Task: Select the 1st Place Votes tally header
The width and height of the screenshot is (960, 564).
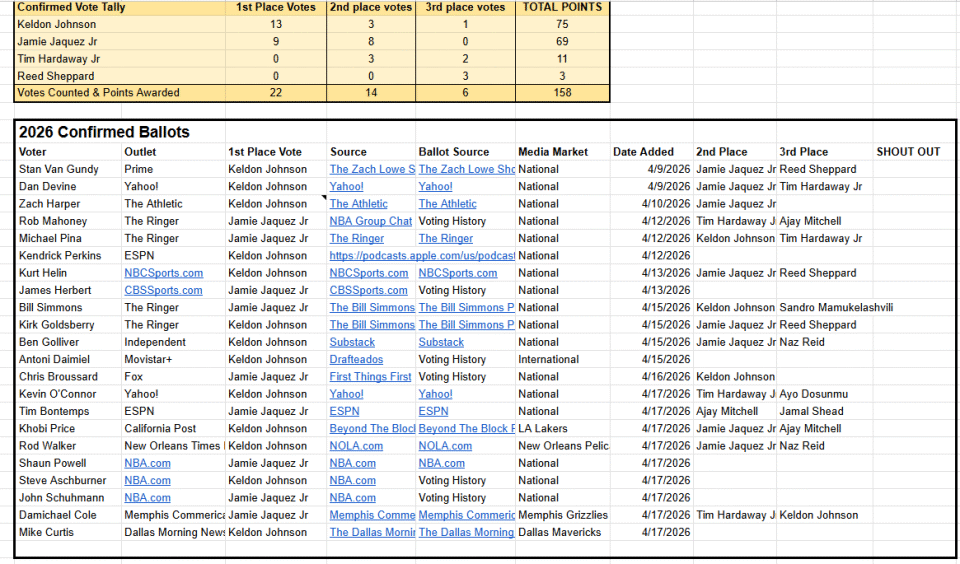Action: [276, 7]
